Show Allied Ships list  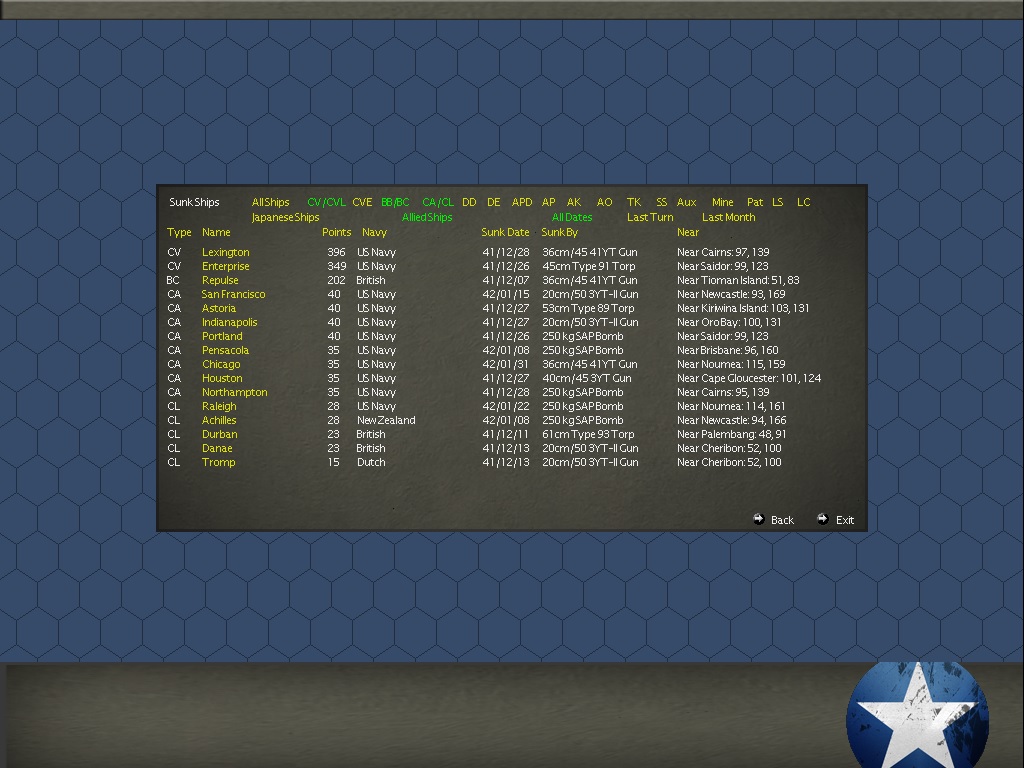pos(427,217)
